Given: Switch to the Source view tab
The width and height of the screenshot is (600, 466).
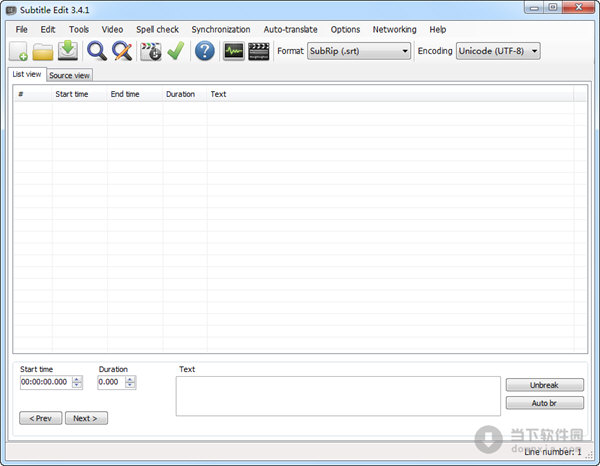Looking at the screenshot, I should click(x=69, y=75).
